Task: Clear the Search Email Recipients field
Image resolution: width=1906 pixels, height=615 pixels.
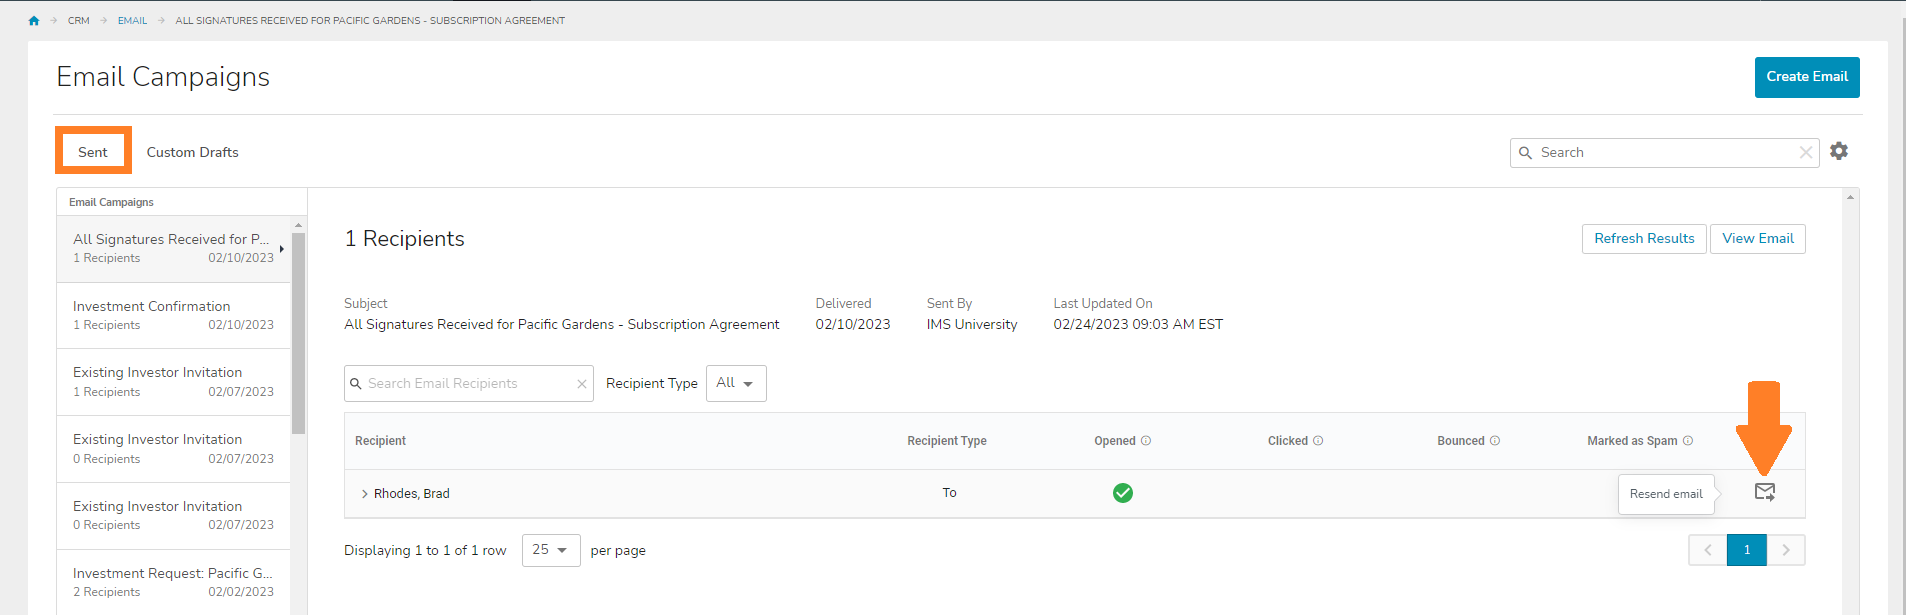Action: pyautogui.click(x=581, y=384)
